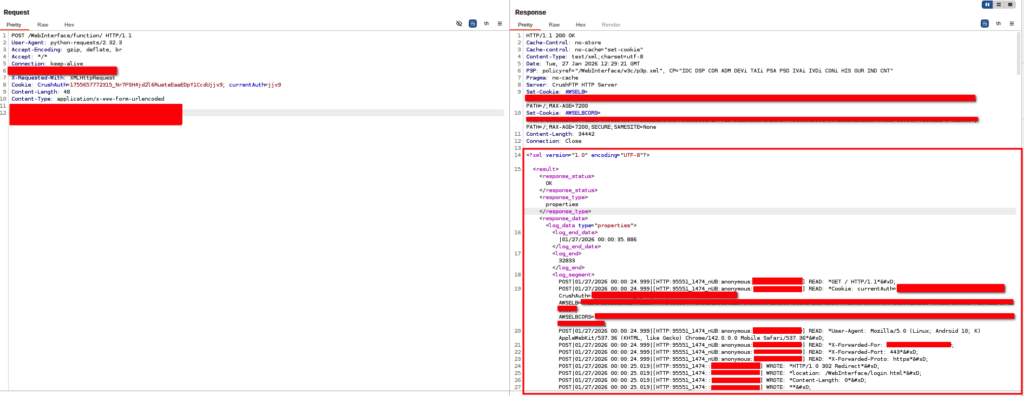
Task: Switch to Raw tab in Request panel
Action: [42, 24]
